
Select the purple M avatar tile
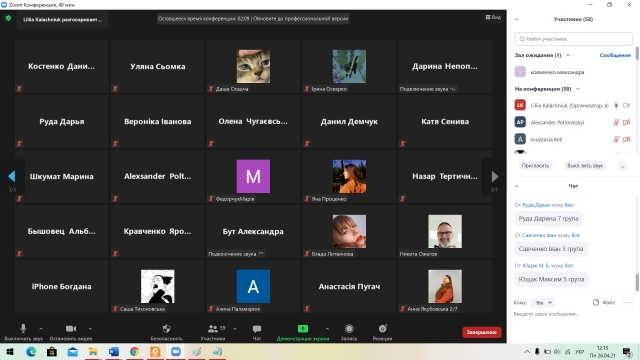[253, 176]
